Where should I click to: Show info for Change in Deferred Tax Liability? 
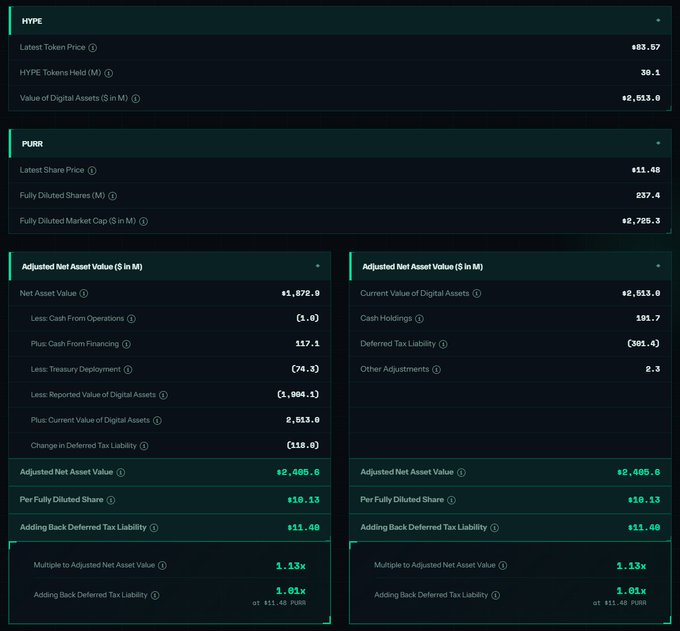click(144, 446)
